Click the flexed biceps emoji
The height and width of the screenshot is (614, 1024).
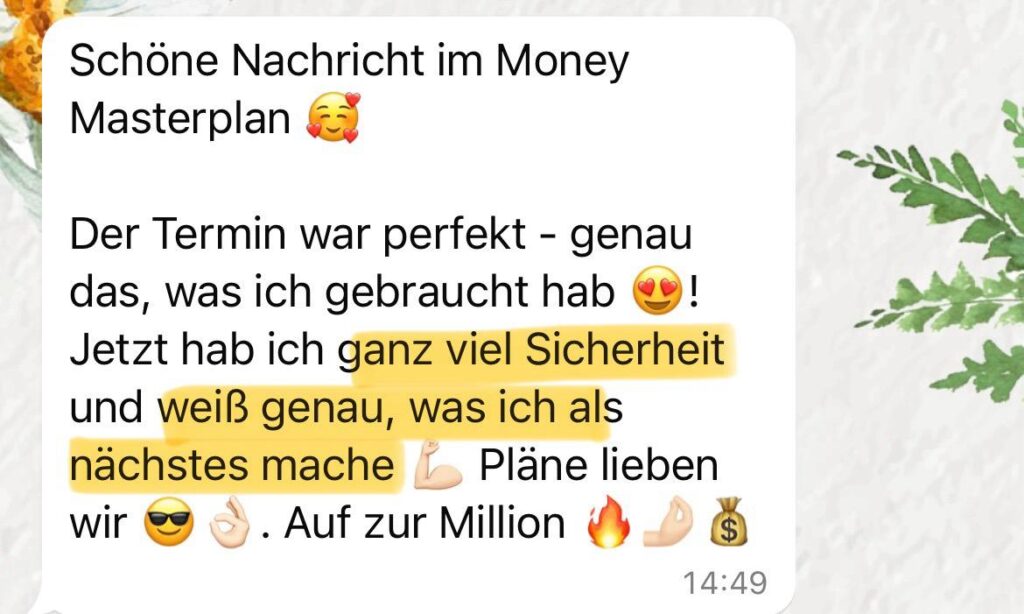click(x=438, y=465)
